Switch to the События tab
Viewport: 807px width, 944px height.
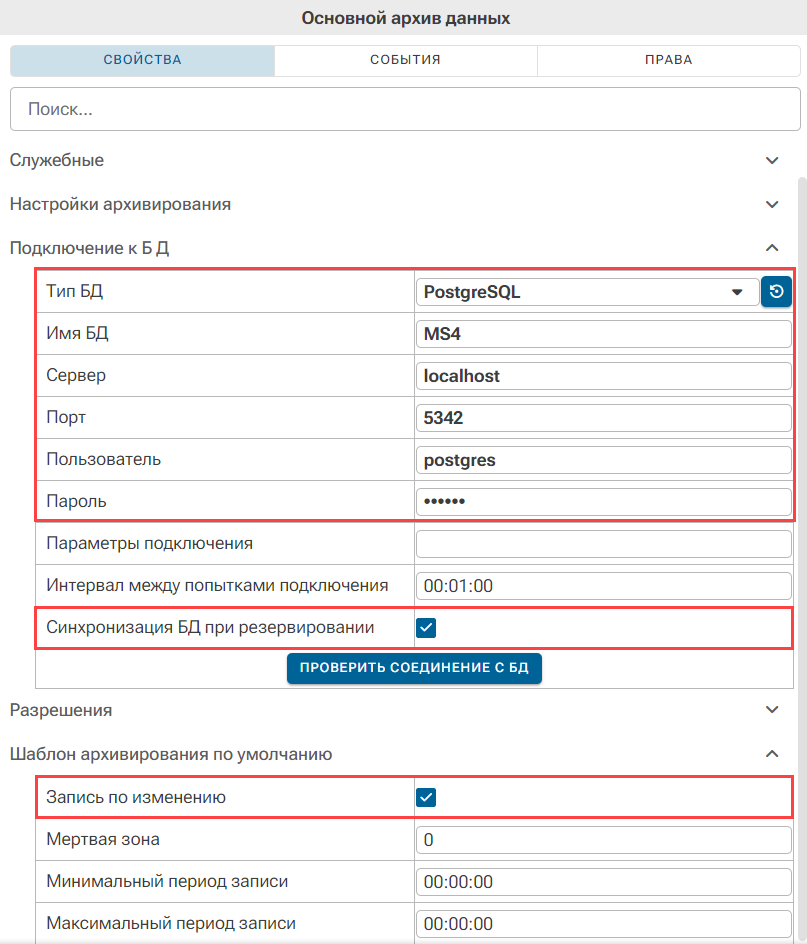click(405, 60)
